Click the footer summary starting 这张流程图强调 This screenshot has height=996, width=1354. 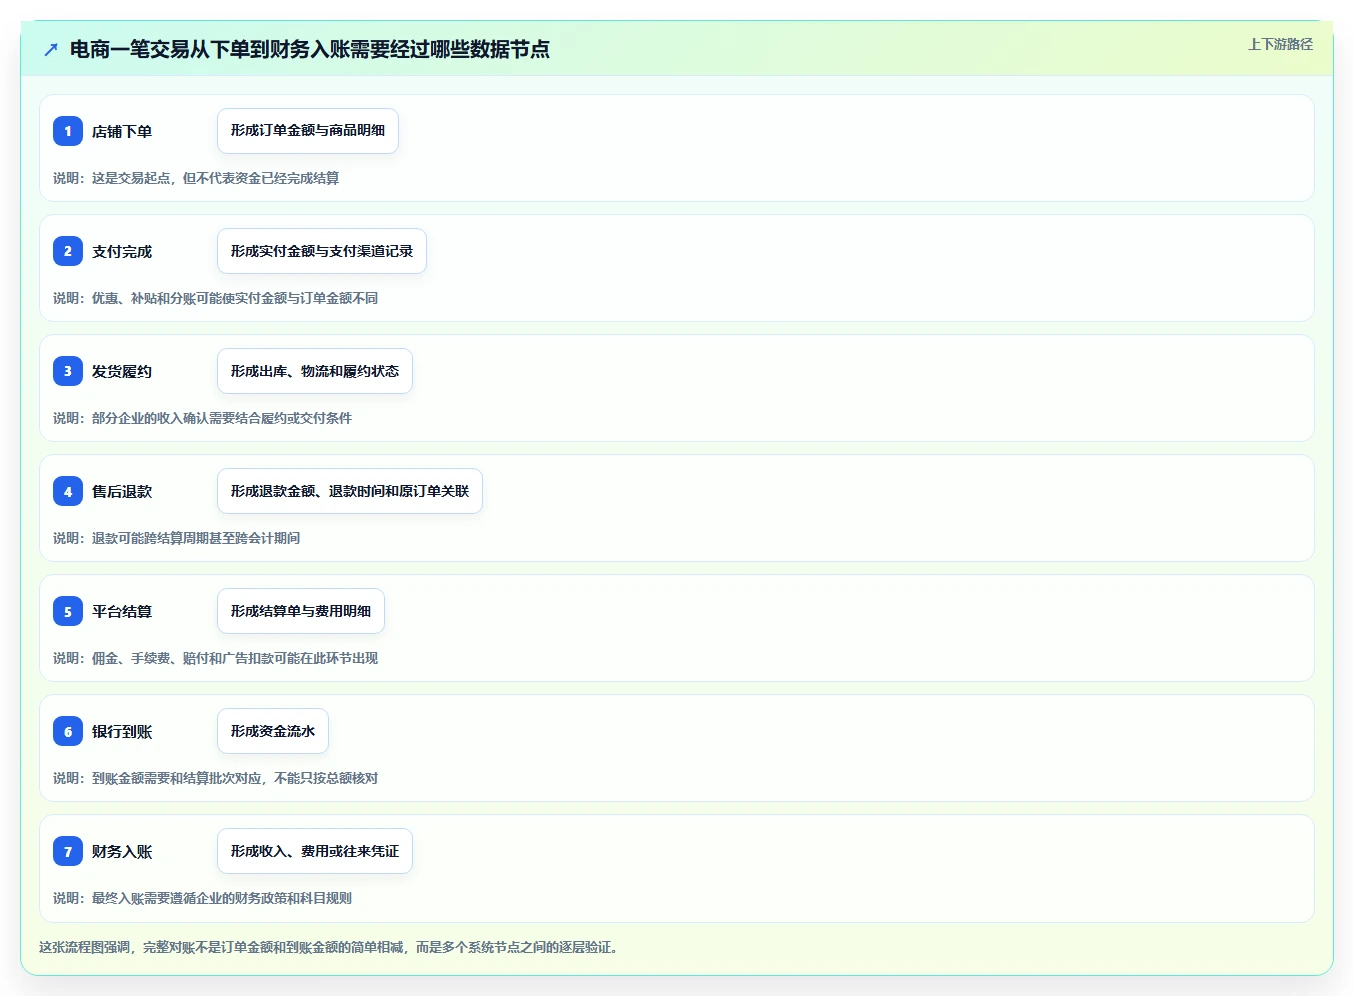(x=330, y=947)
